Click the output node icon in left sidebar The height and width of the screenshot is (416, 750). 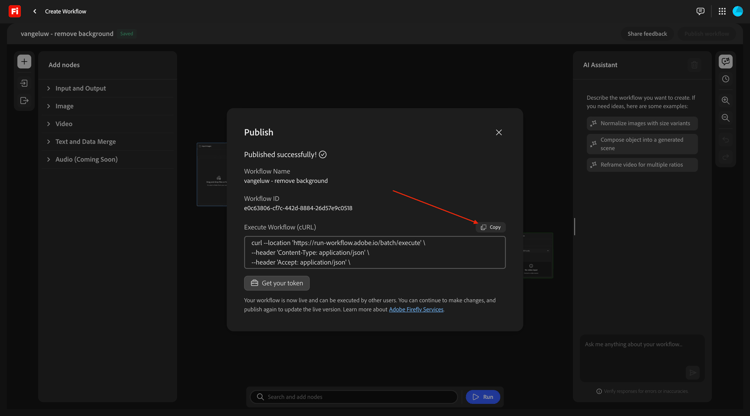[x=24, y=100]
